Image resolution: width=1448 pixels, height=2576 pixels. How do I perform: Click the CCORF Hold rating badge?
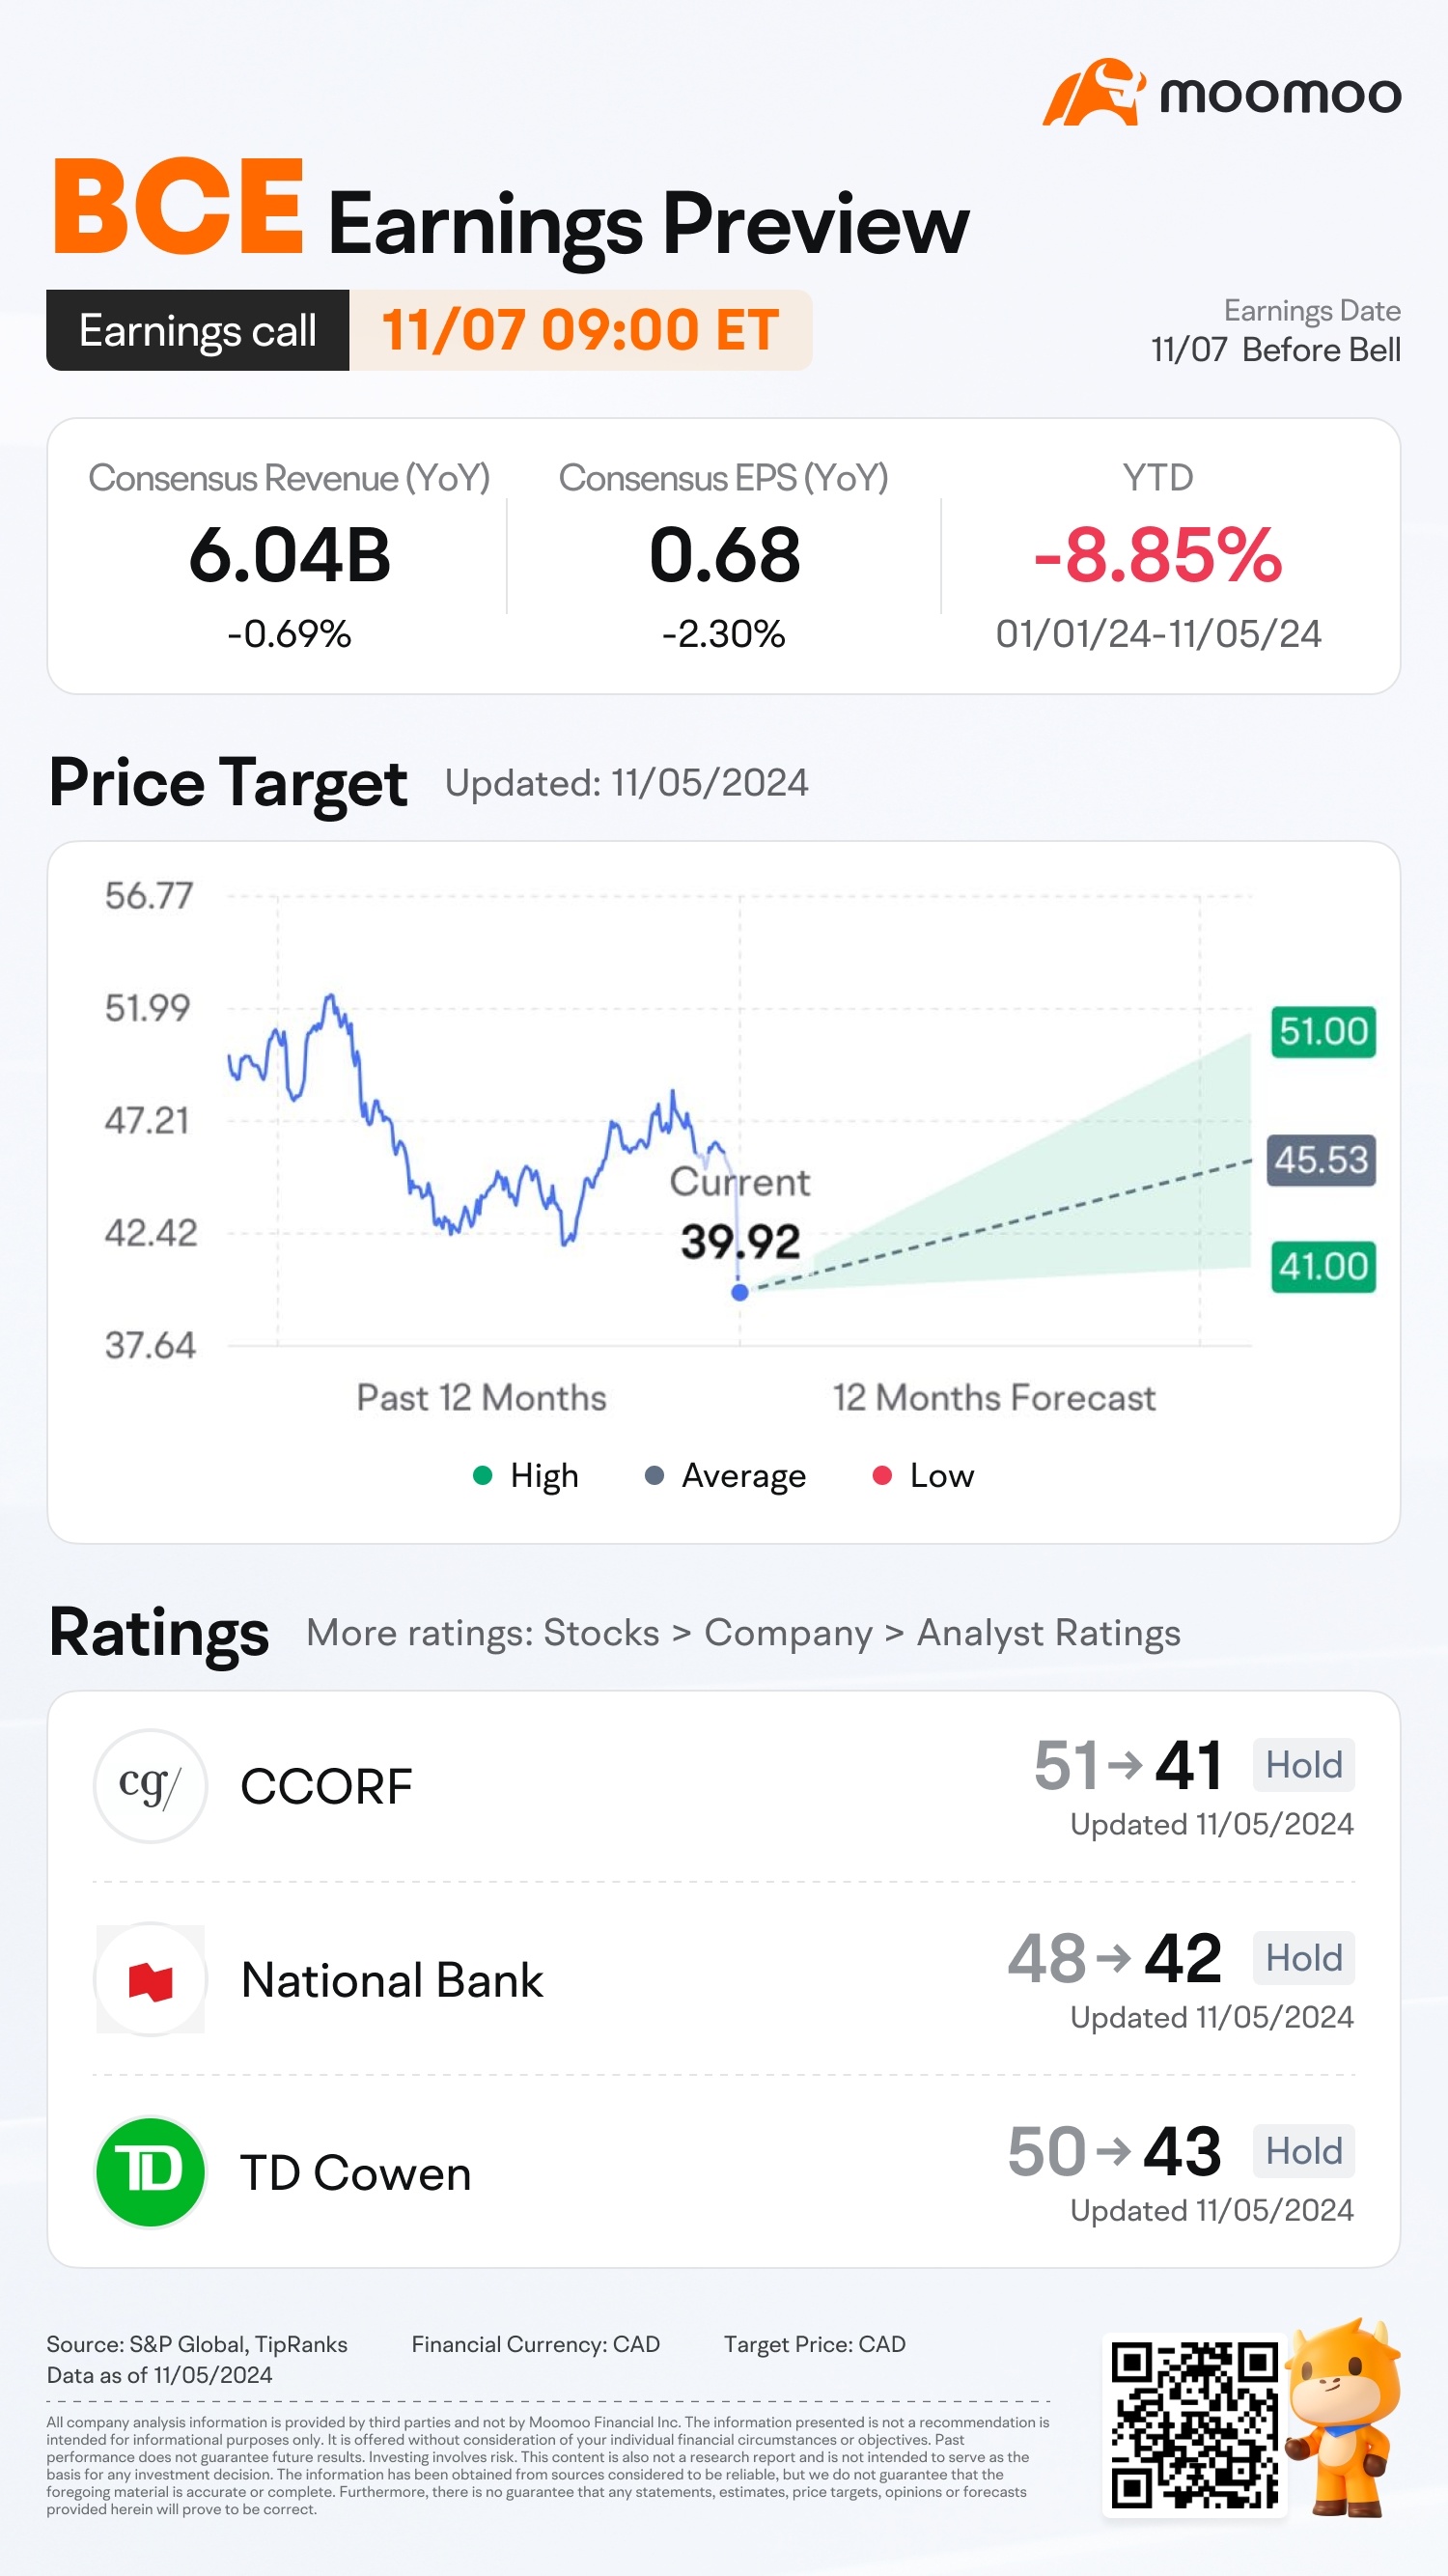point(1303,1765)
